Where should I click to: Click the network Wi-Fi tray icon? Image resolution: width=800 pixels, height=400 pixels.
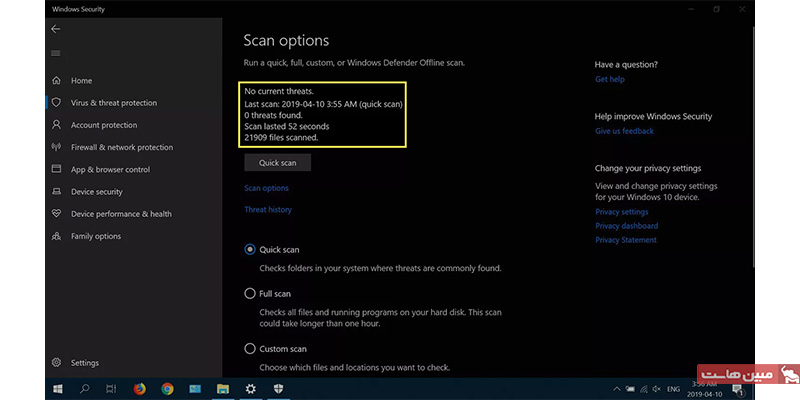[643, 389]
